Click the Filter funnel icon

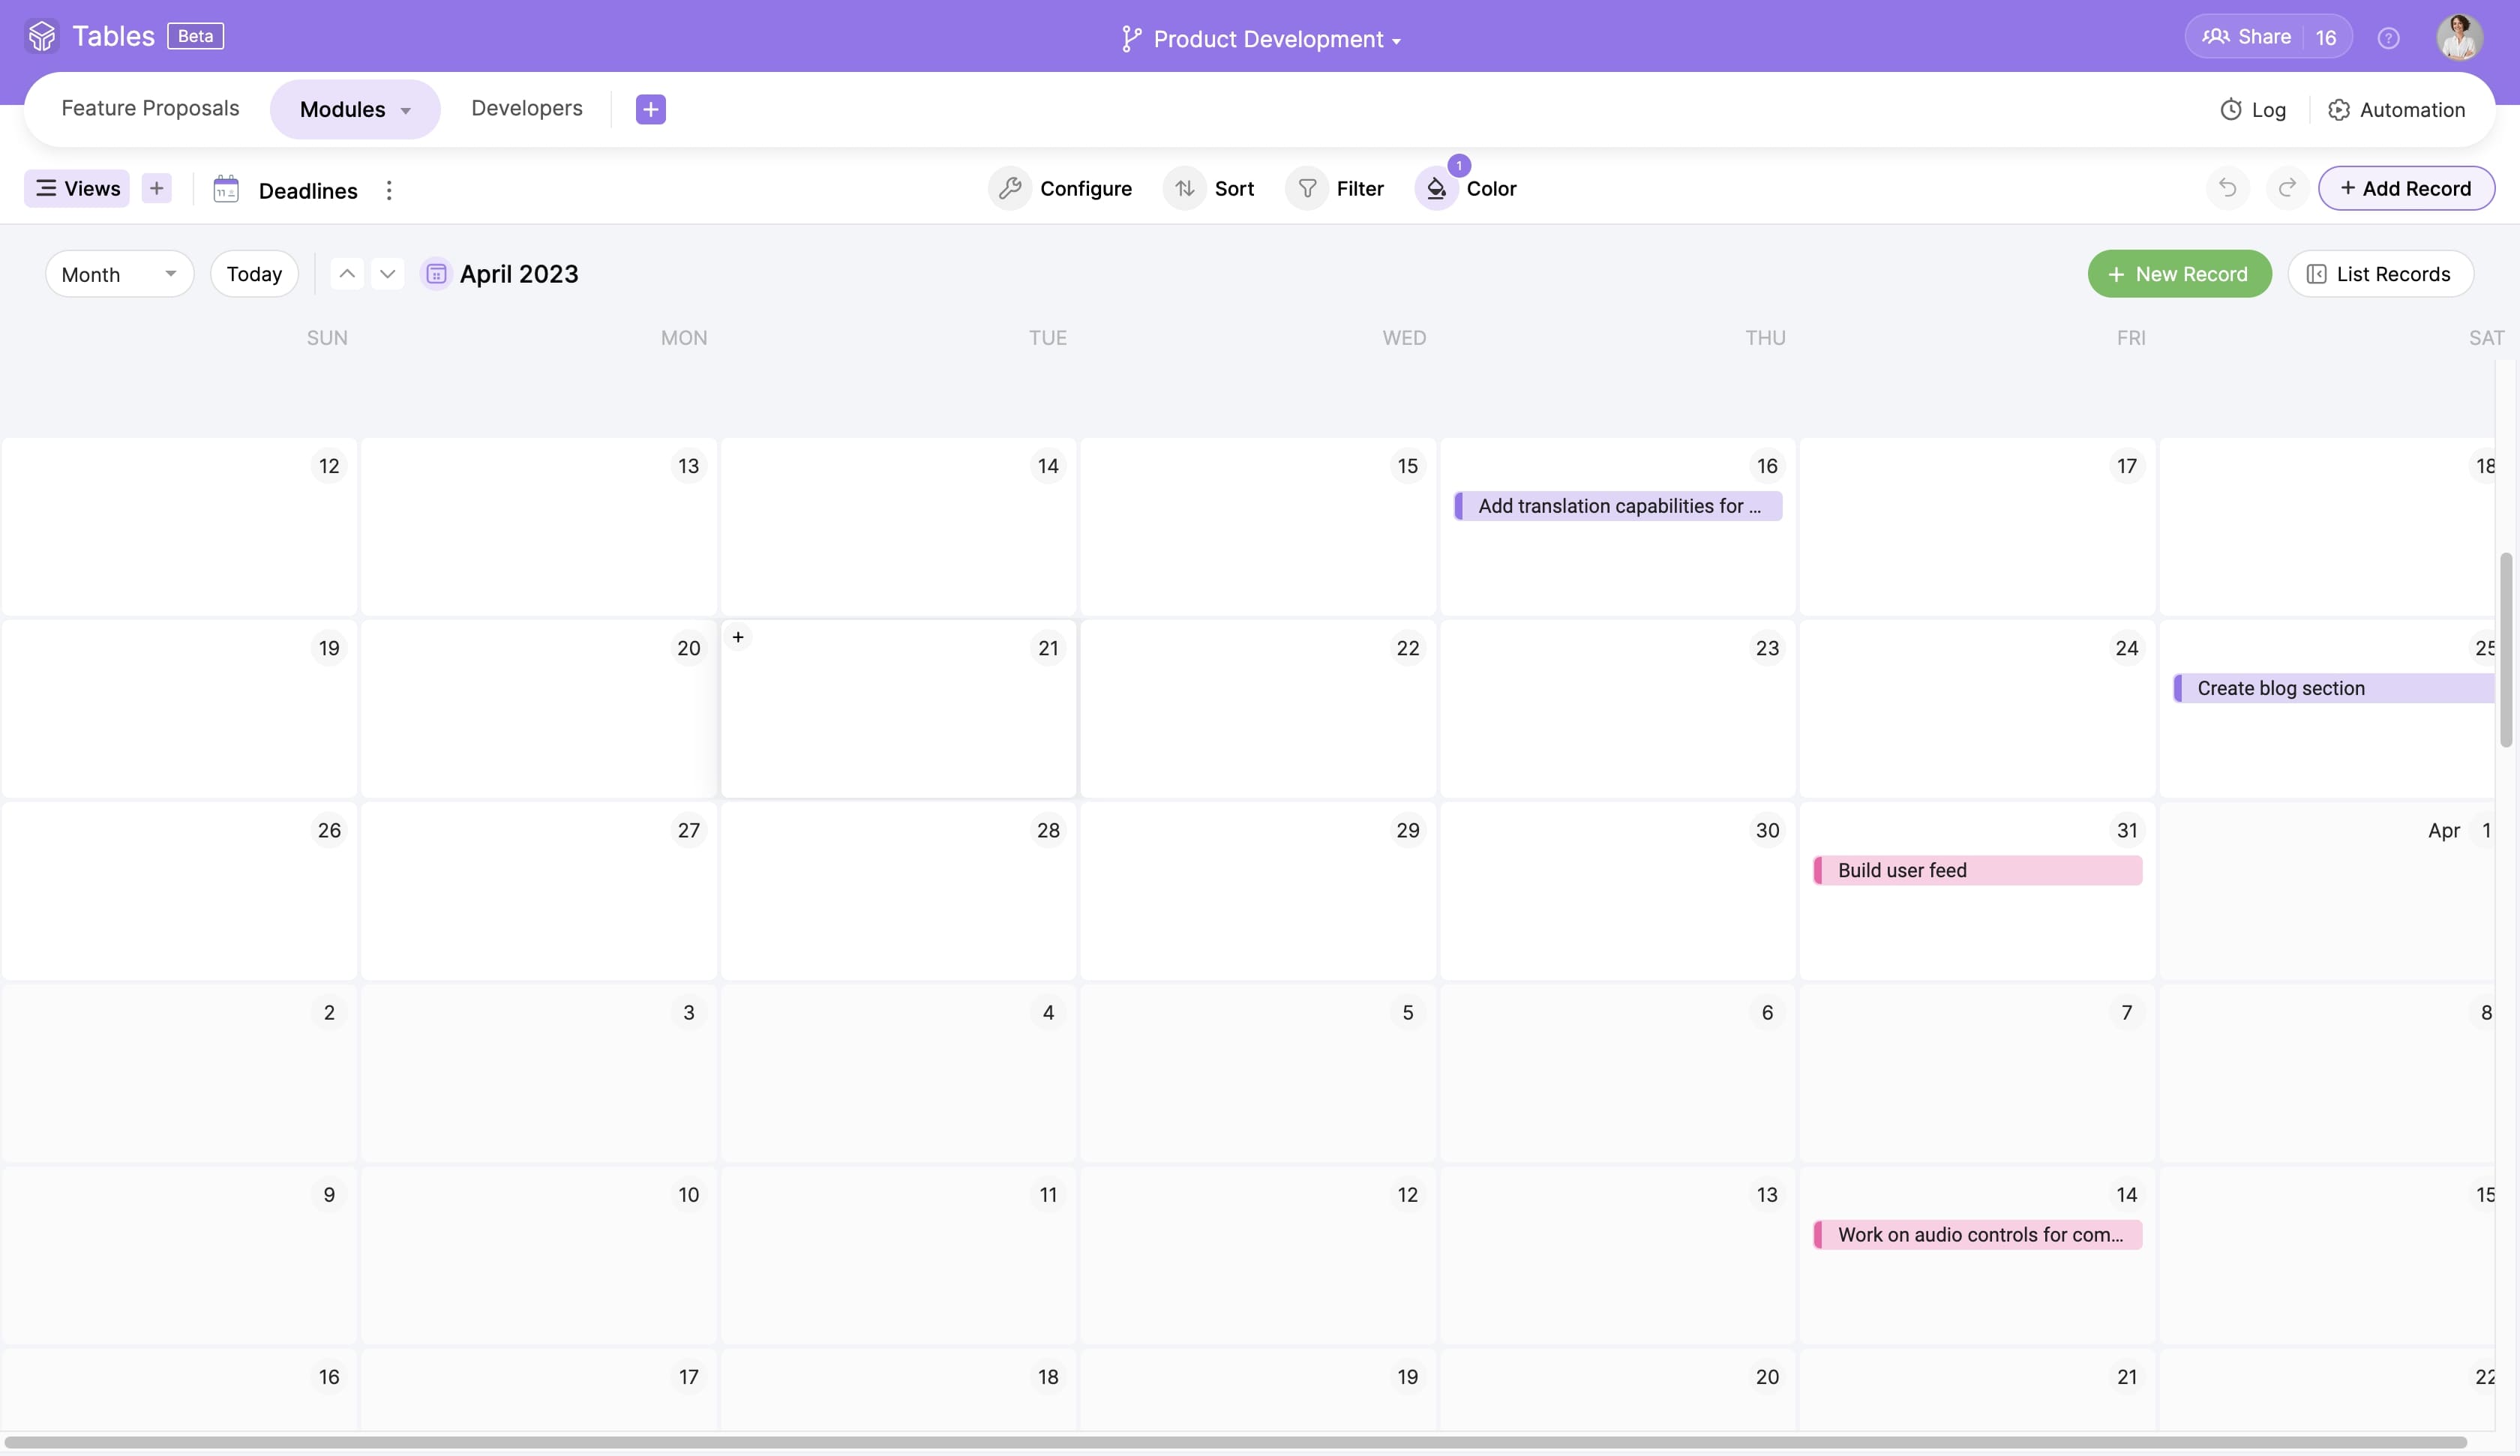click(1307, 188)
